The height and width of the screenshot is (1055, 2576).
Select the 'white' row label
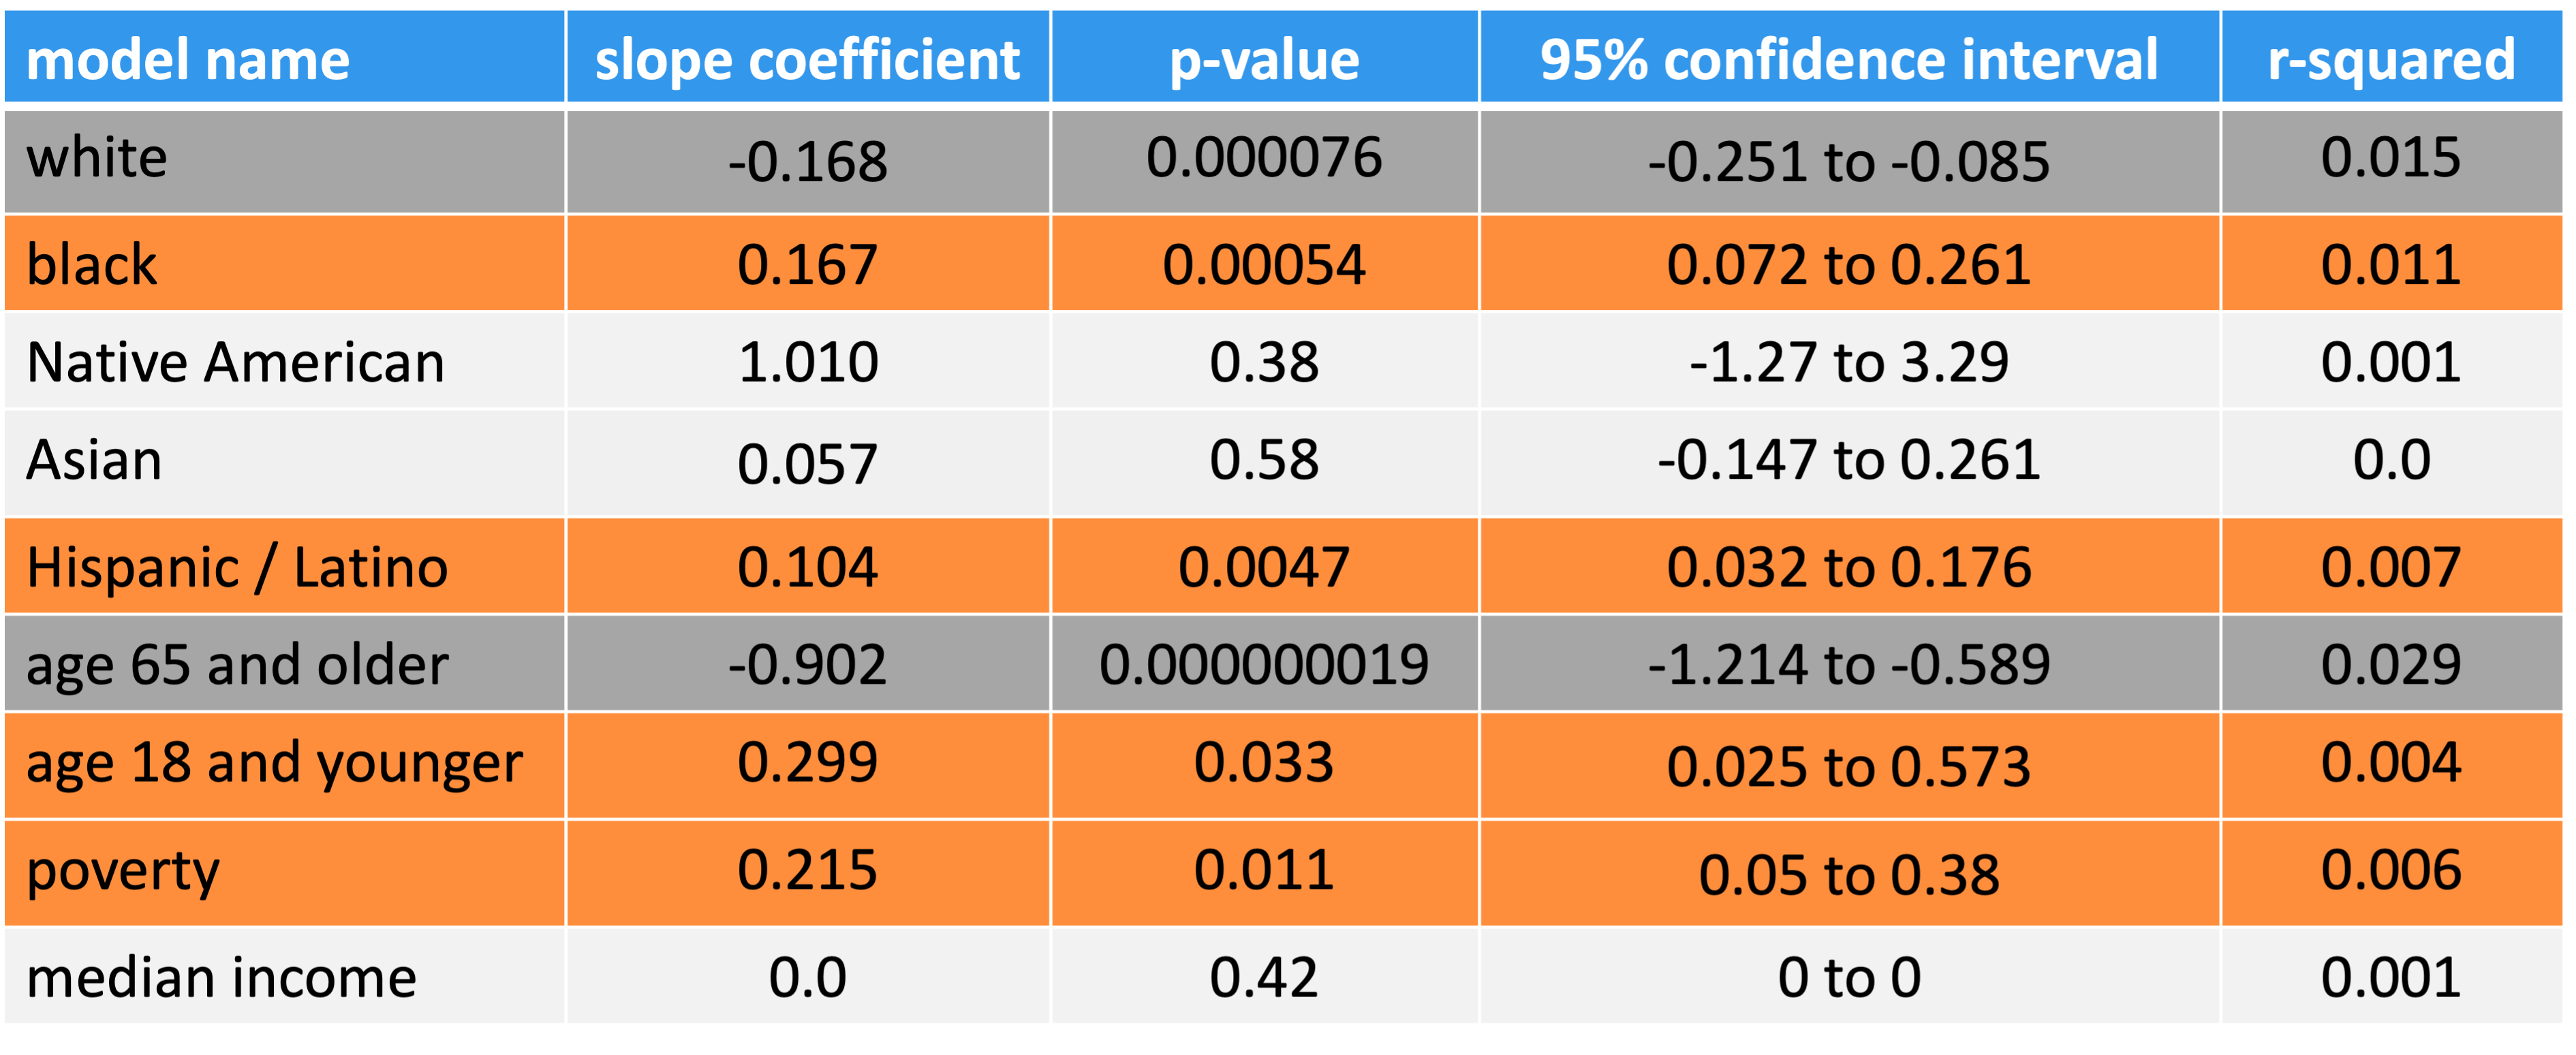pyautogui.click(x=97, y=158)
